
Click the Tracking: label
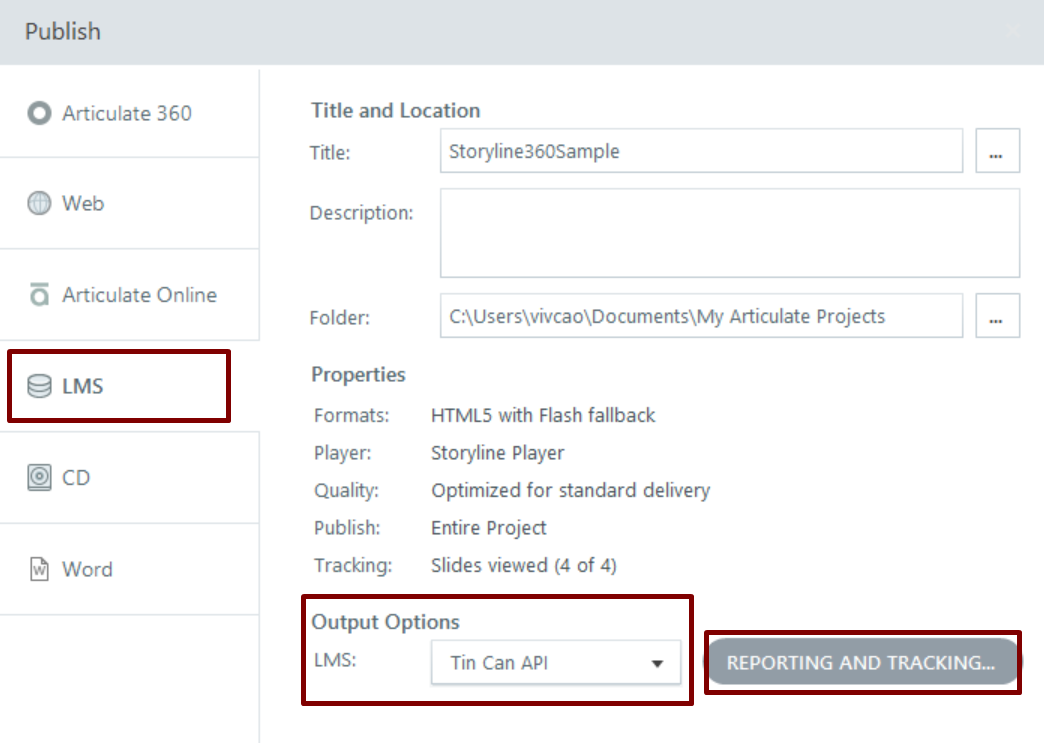pyautogui.click(x=353, y=565)
